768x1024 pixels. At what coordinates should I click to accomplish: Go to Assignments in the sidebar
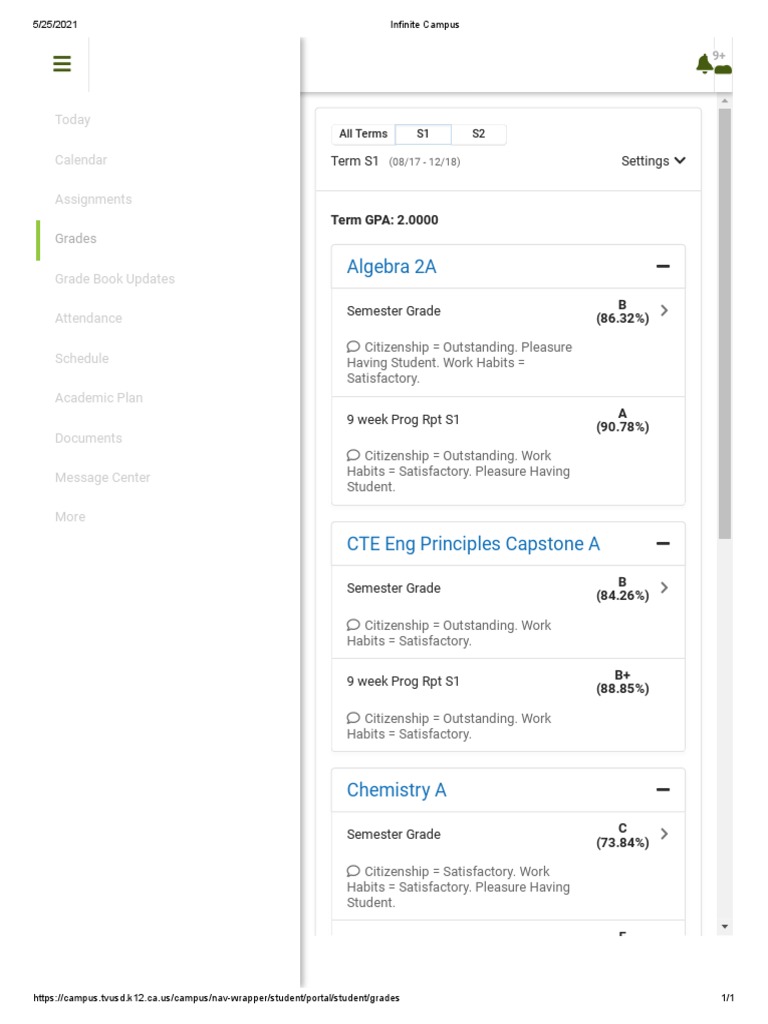93,199
